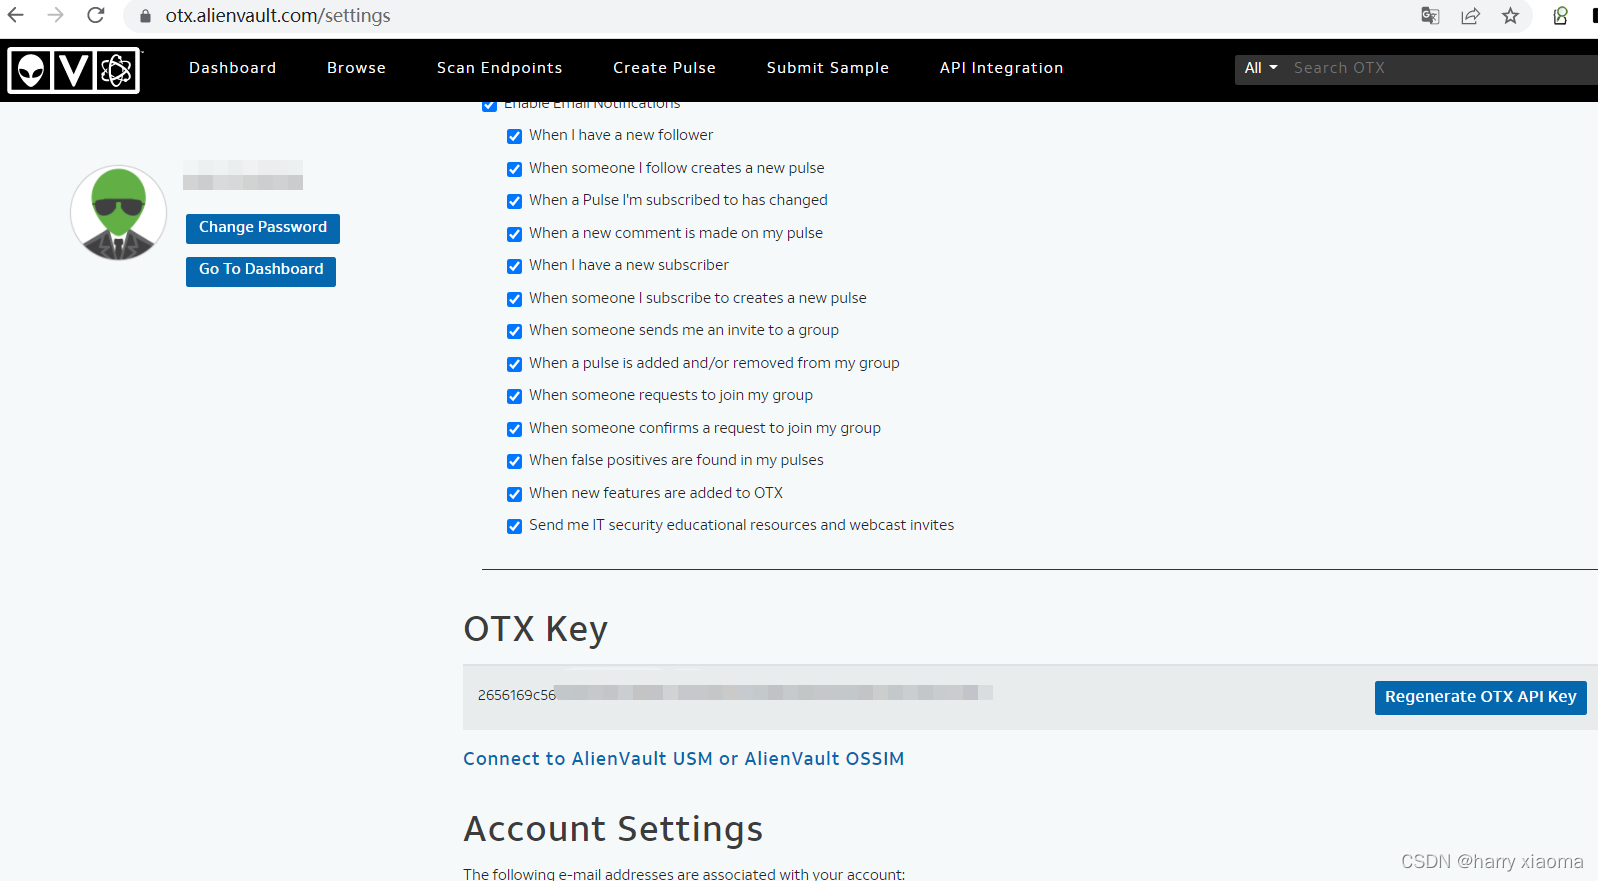Open the Dashboard menu item
This screenshot has height=881, width=1598.
pyautogui.click(x=232, y=68)
